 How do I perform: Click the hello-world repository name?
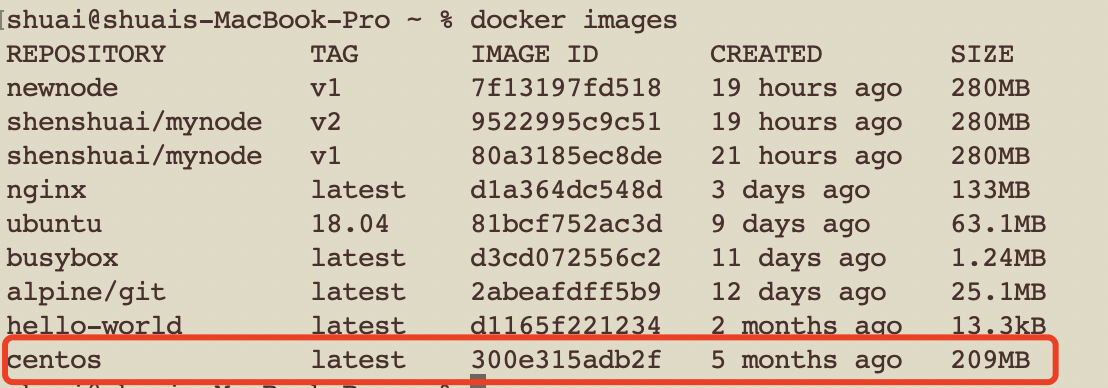coord(94,326)
